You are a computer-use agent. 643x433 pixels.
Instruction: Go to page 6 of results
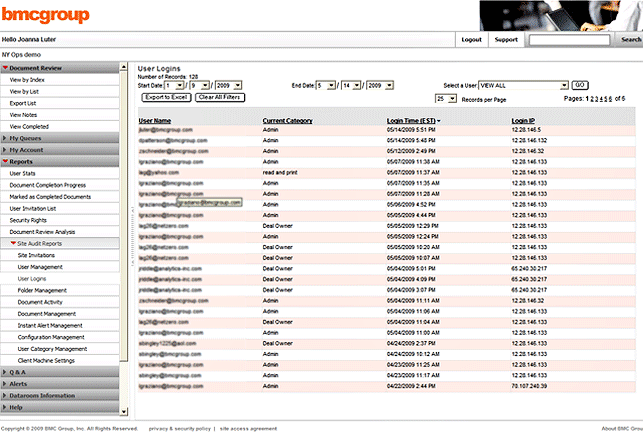click(611, 99)
